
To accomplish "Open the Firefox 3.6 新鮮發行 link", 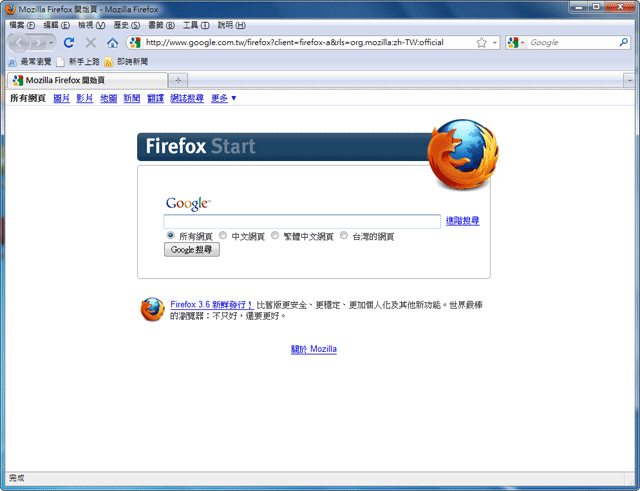I will (x=212, y=304).
